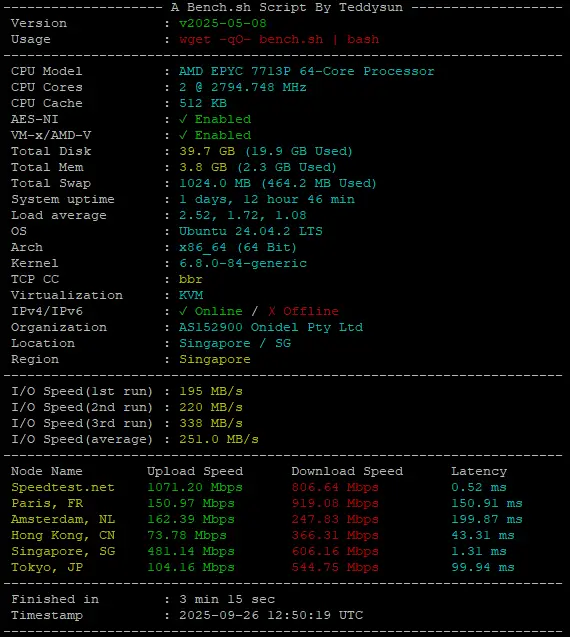Click the AES-NI Enabled checkmark
Screen dimensions: 570x637
click(x=183, y=119)
